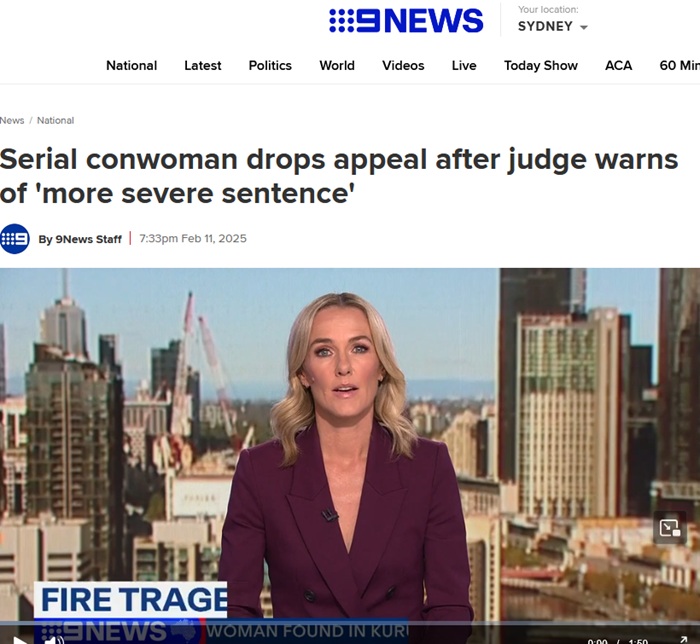
Task: Click the location dropdown arrow
Action: pyautogui.click(x=583, y=27)
